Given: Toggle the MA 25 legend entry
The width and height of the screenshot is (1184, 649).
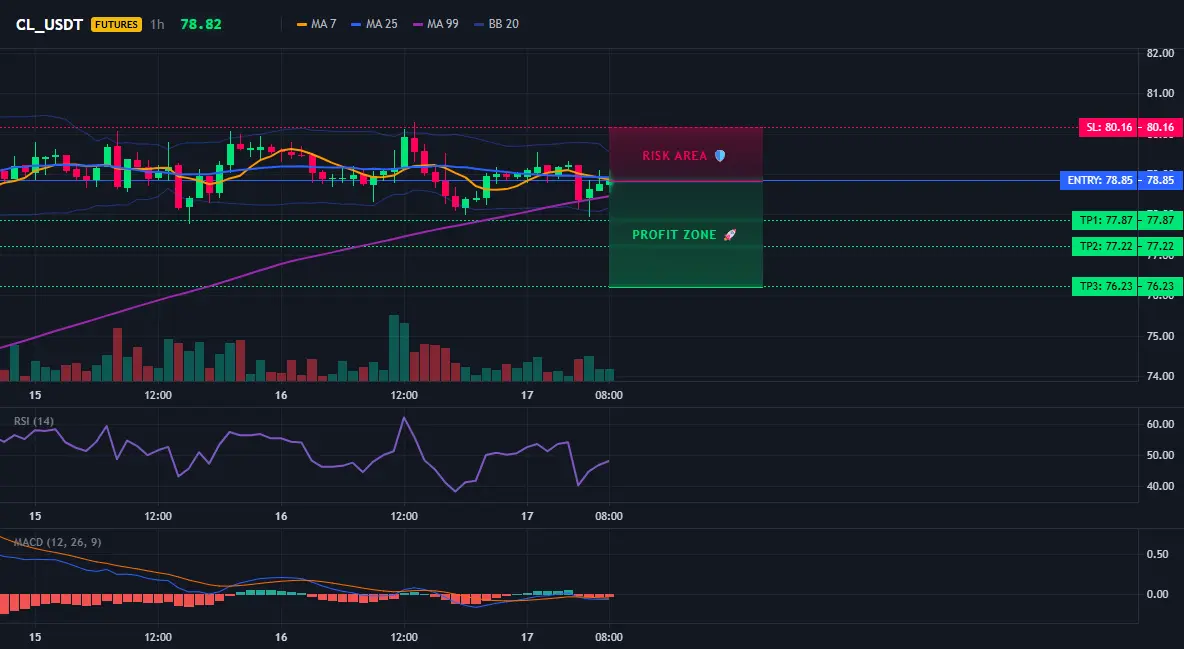Looking at the screenshot, I should coord(375,24).
